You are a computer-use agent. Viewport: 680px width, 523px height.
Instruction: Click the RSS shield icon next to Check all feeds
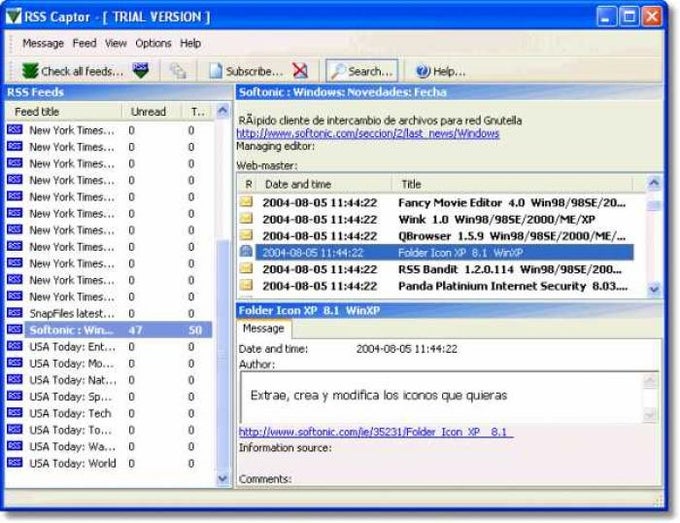141,70
